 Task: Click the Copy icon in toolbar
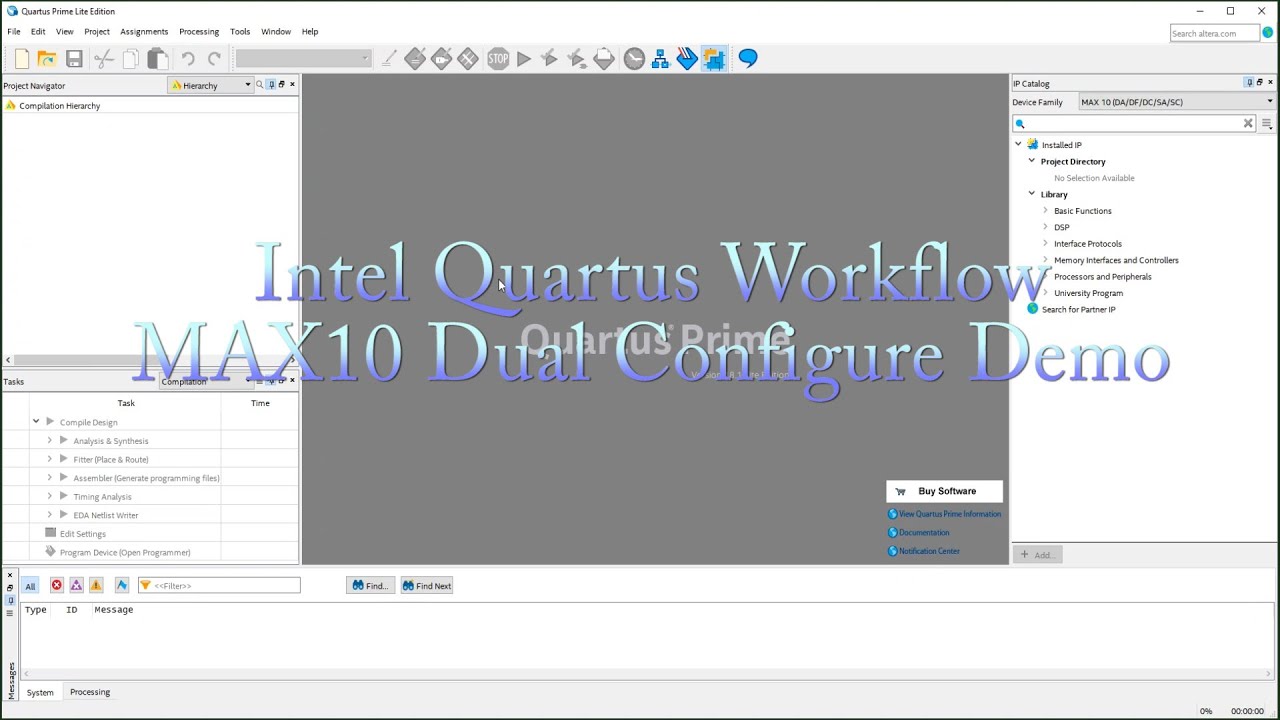pyautogui.click(x=130, y=59)
